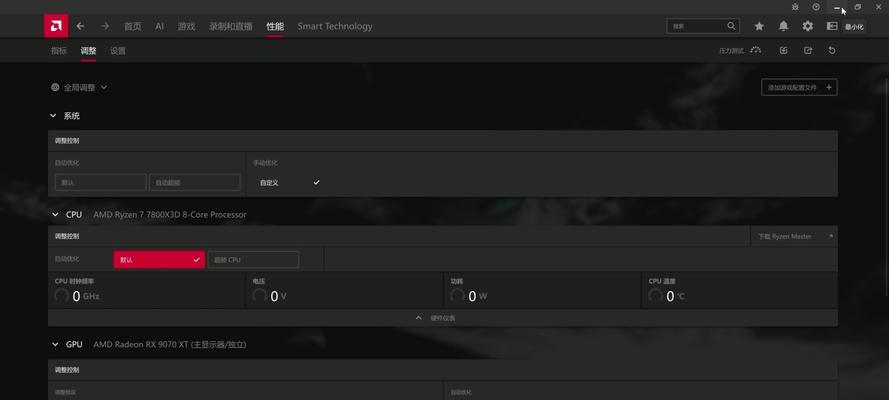The height and width of the screenshot is (400, 889).
Task: Open the Smart Technology tab
Action: pyautogui.click(x=335, y=26)
